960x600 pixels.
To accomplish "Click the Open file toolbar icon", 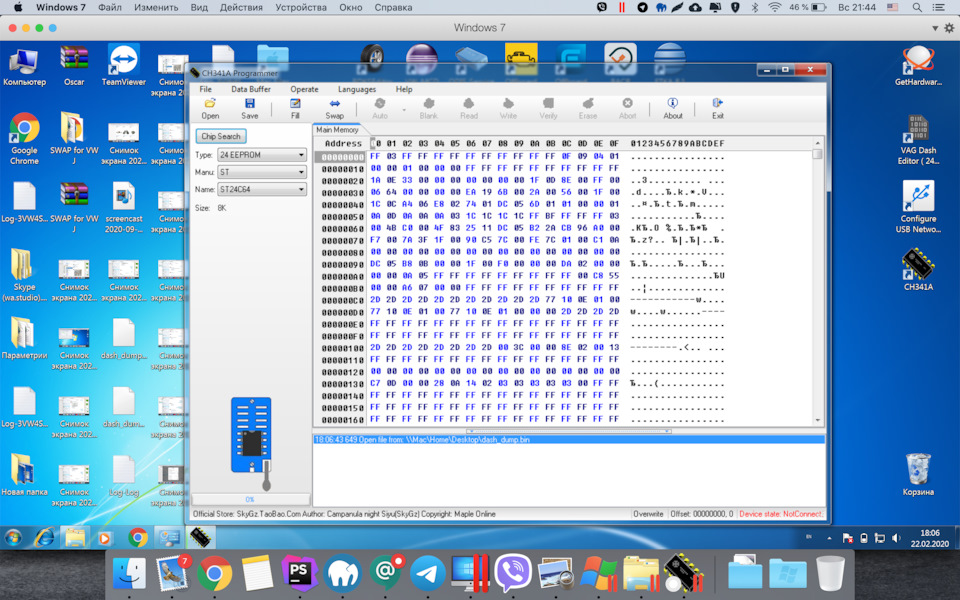I will point(210,108).
